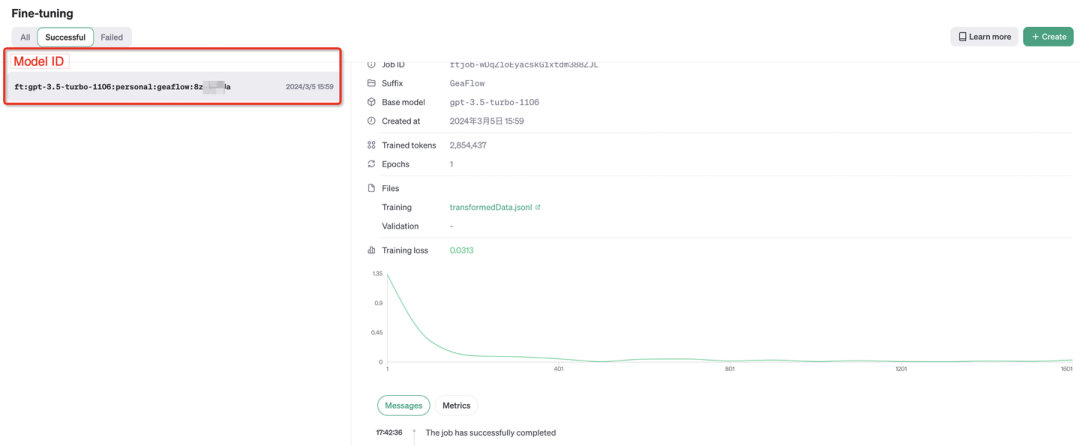Create a new fine-tuning job

[1048, 37]
